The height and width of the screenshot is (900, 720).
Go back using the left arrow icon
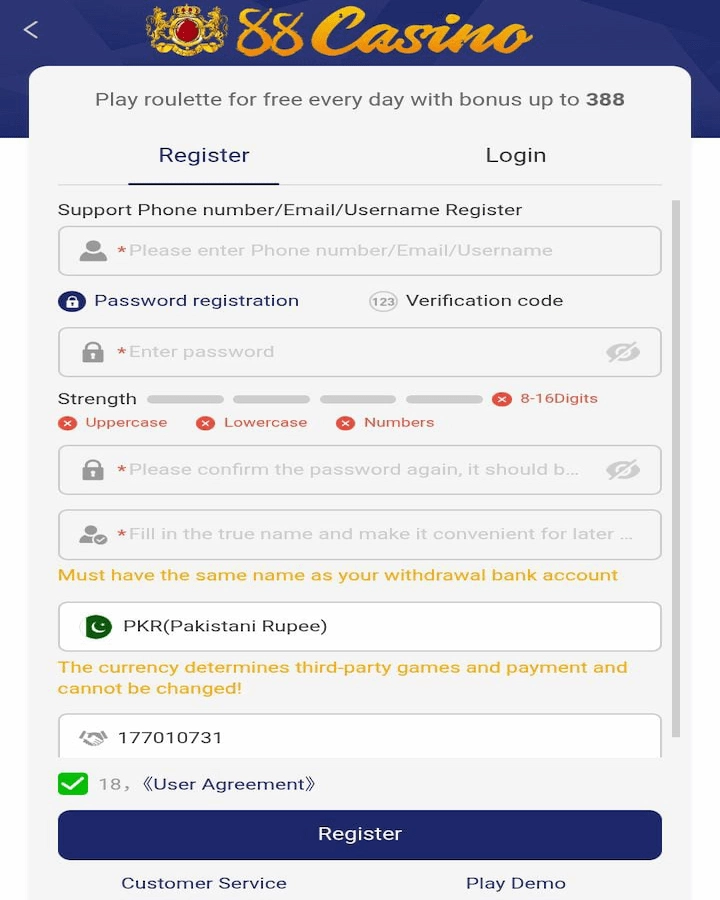click(31, 29)
